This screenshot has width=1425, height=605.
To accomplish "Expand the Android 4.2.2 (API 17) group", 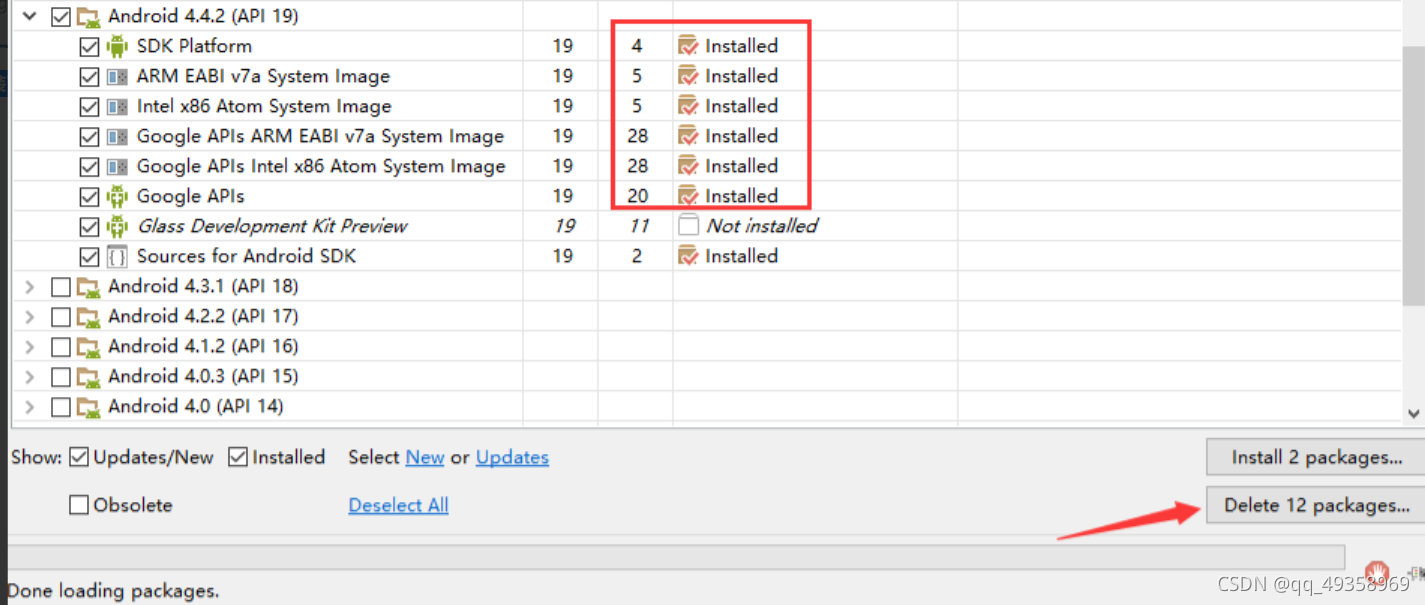I will point(30,316).
